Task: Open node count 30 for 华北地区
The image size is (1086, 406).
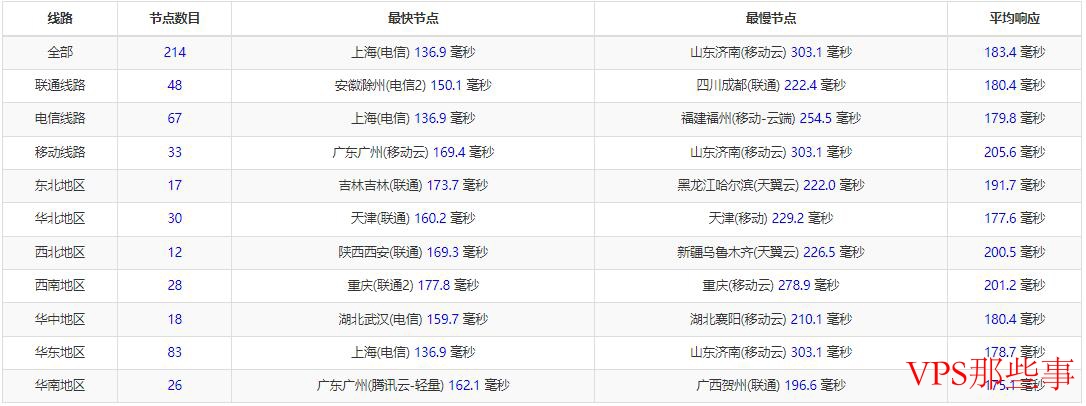Action: [175, 218]
